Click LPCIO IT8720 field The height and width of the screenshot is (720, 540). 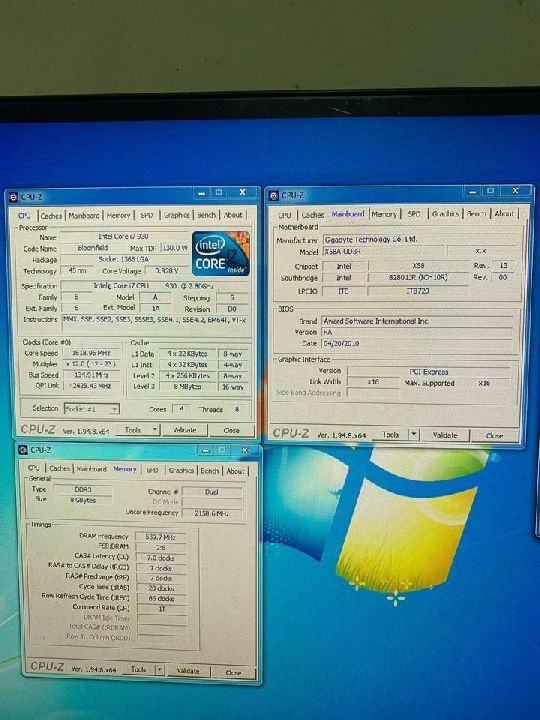[418, 291]
